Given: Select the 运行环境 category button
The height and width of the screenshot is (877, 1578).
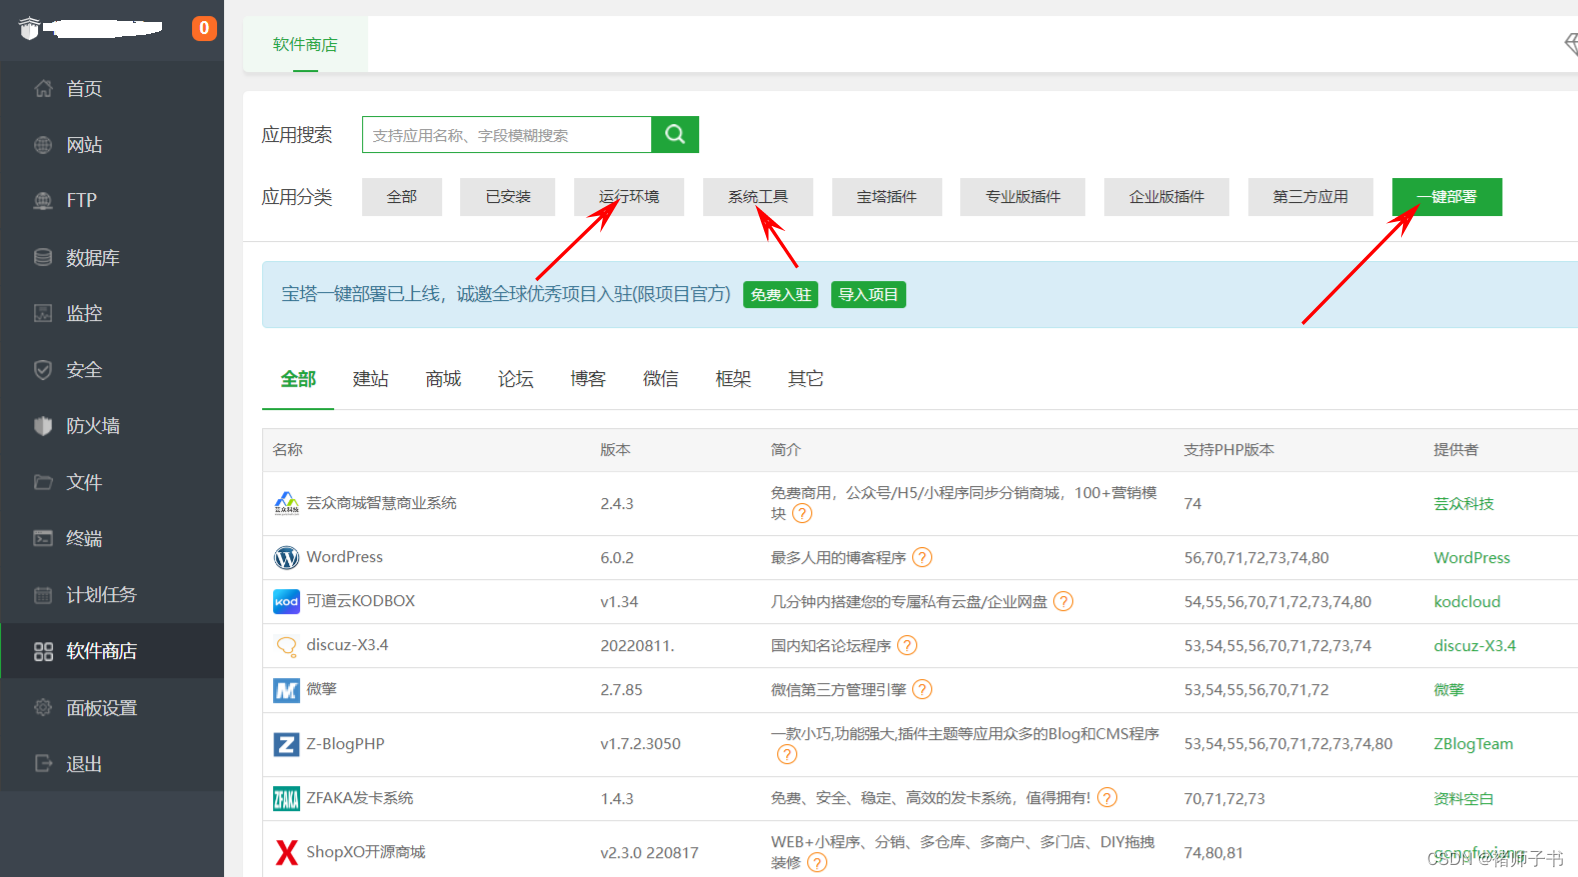Looking at the screenshot, I should 629,197.
